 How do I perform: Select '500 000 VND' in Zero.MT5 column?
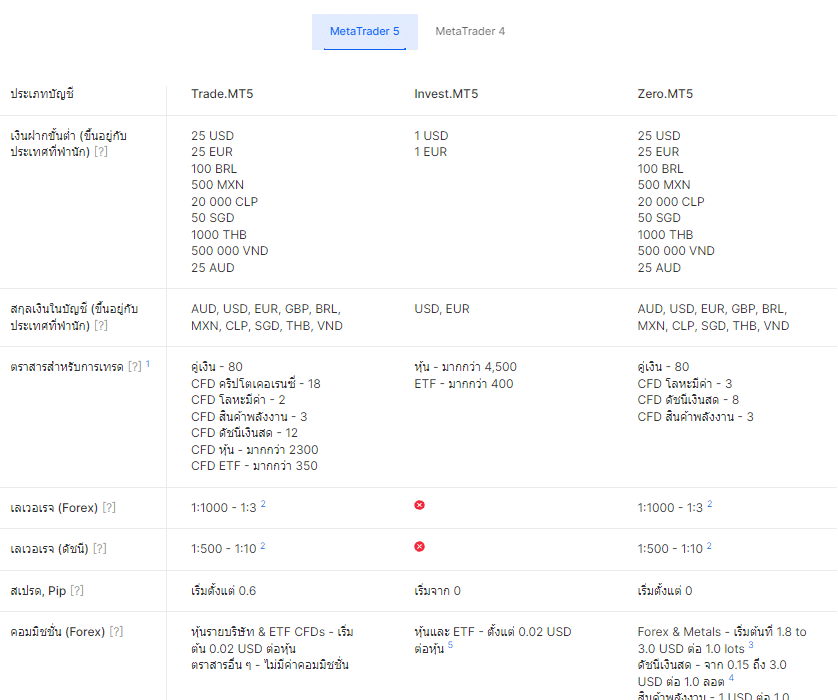coord(676,251)
